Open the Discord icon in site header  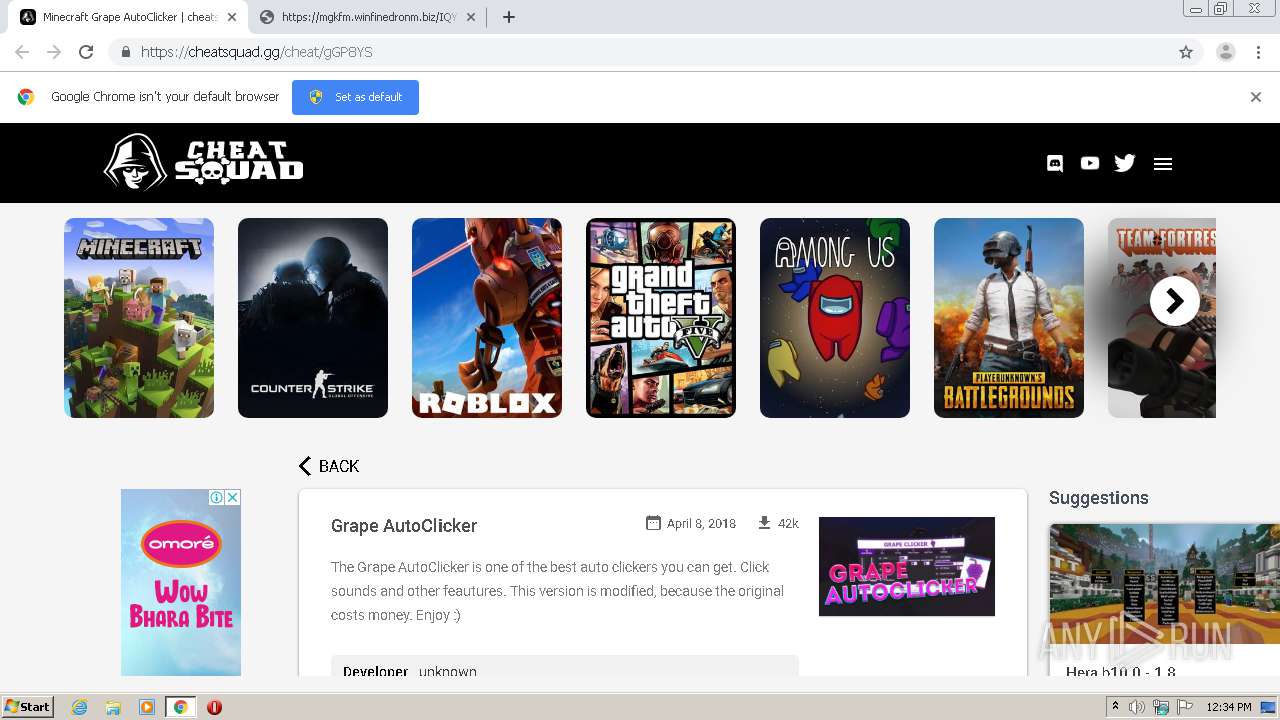pyautogui.click(x=1055, y=163)
